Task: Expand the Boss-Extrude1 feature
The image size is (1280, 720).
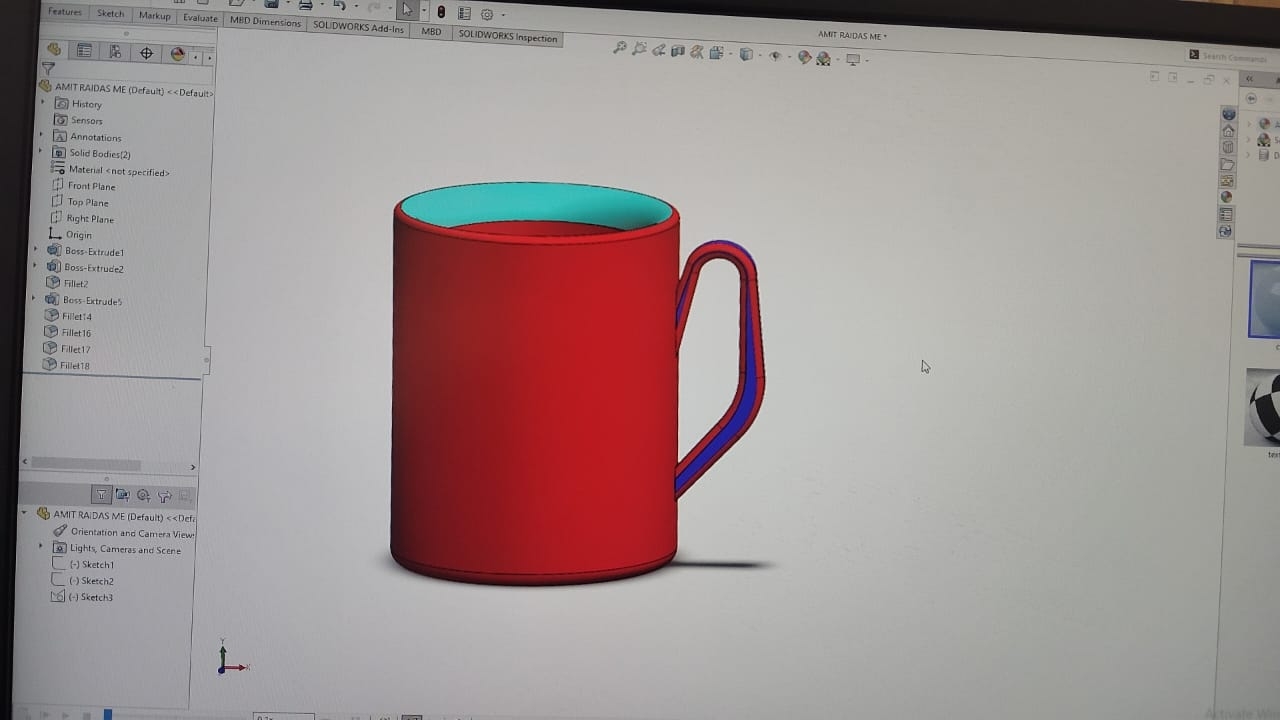Action: tap(37, 250)
